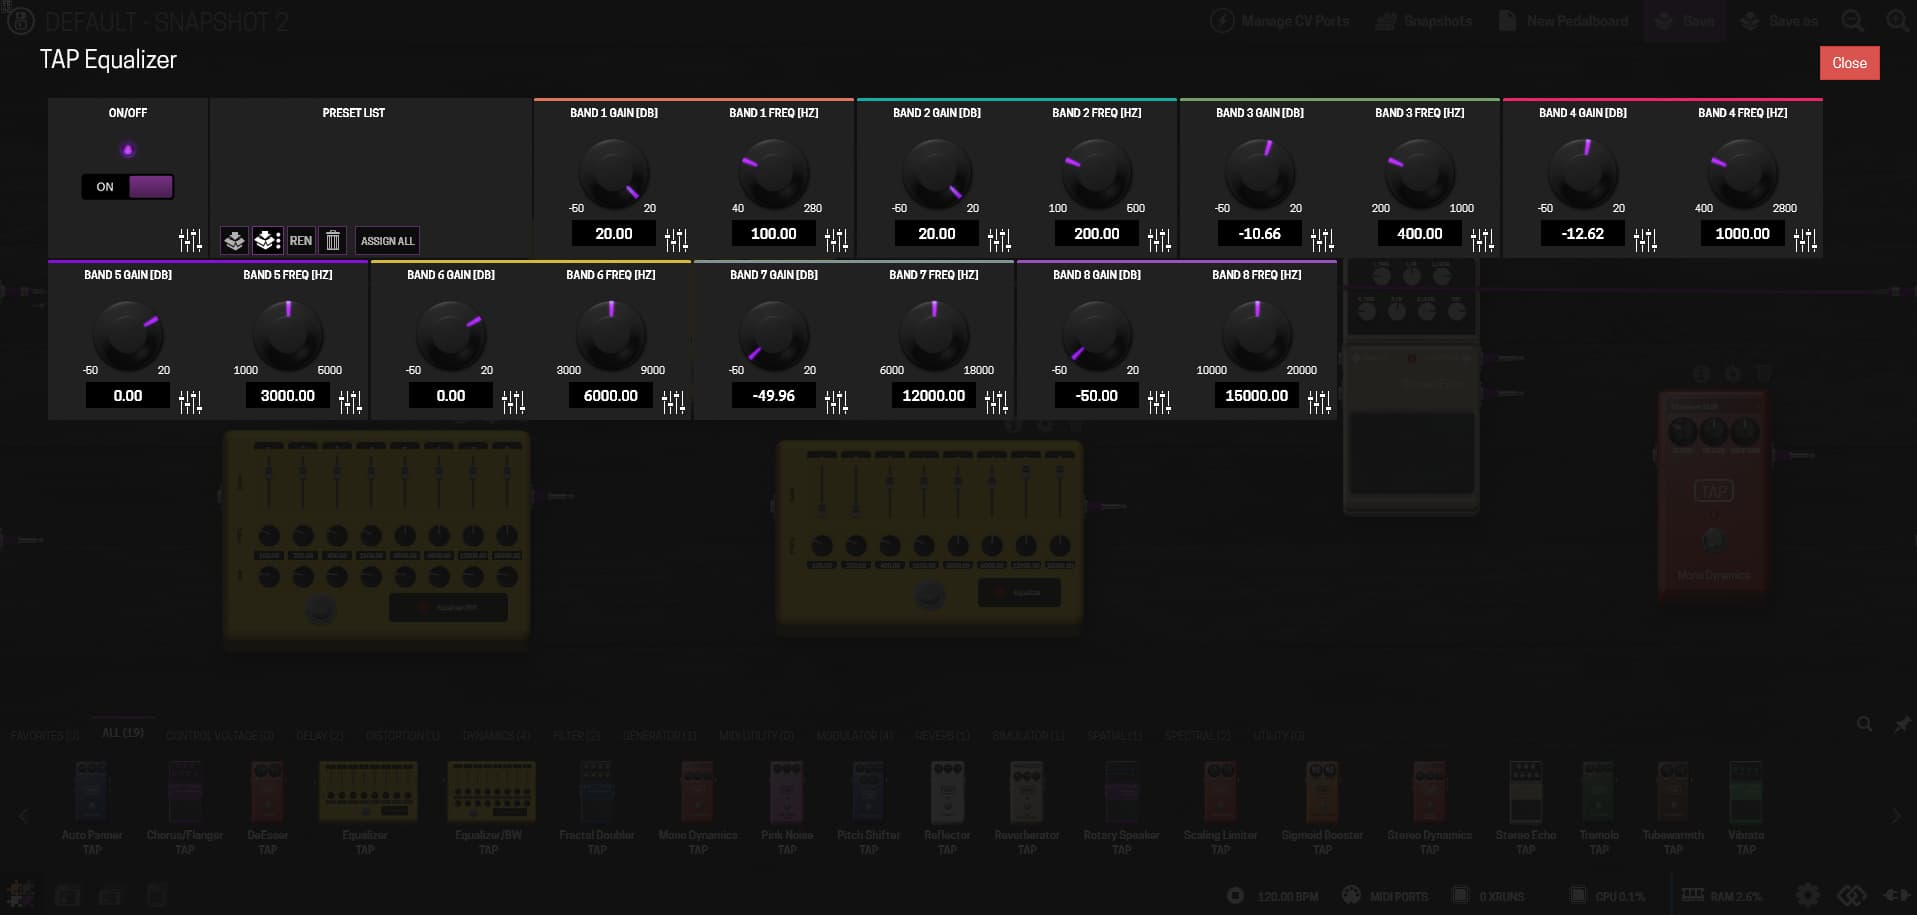The height and width of the screenshot is (915, 1917).
Task: Select the DELAY (2) plugin category tab
Action: (x=319, y=736)
